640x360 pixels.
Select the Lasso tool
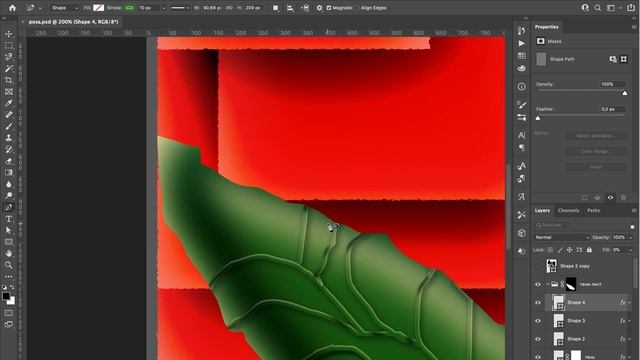(9, 57)
